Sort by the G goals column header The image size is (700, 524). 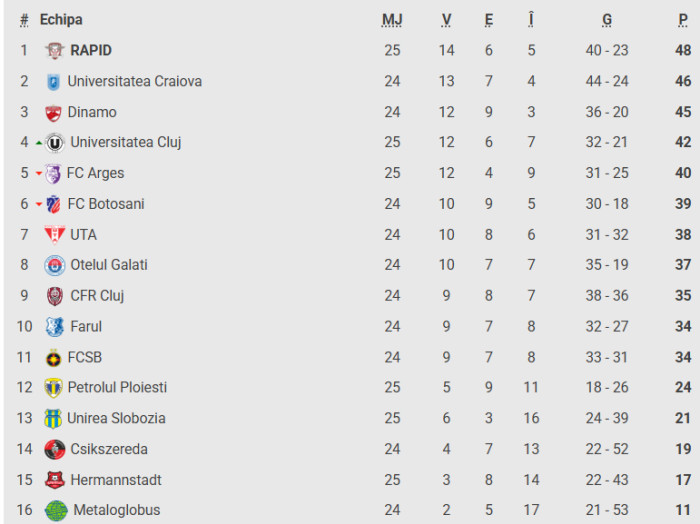(x=607, y=20)
